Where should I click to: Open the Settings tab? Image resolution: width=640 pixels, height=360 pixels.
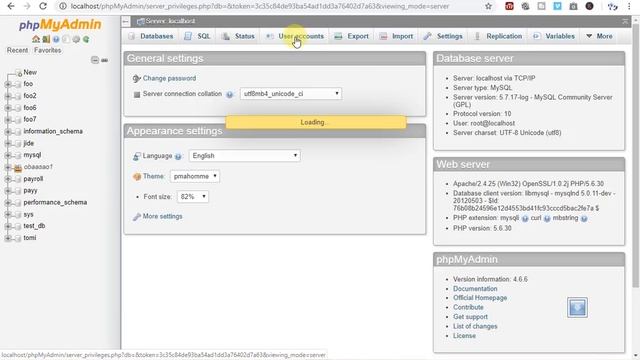coord(443,36)
